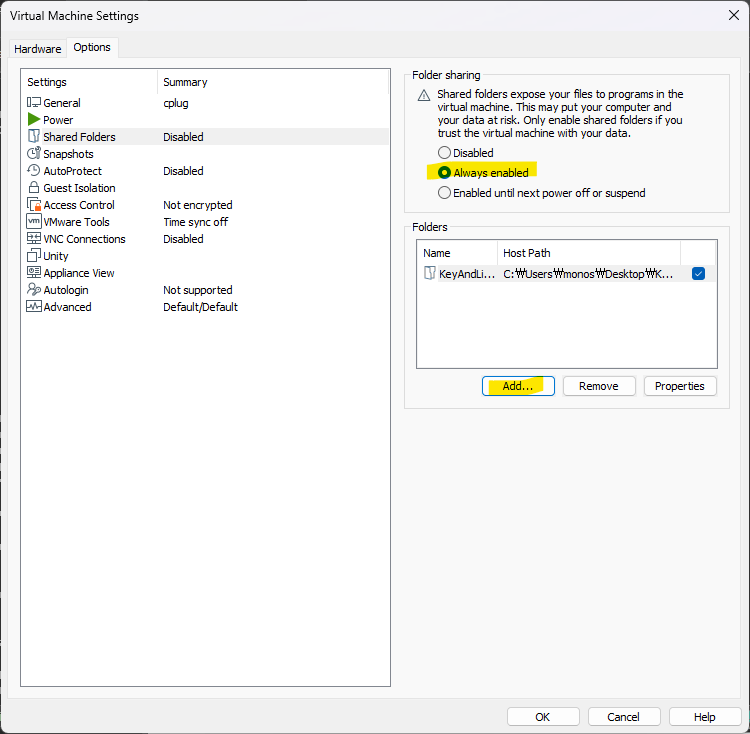The width and height of the screenshot is (750, 734).
Task: Click the VMware Tools vm icon
Action: pyautogui.click(x=33, y=221)
